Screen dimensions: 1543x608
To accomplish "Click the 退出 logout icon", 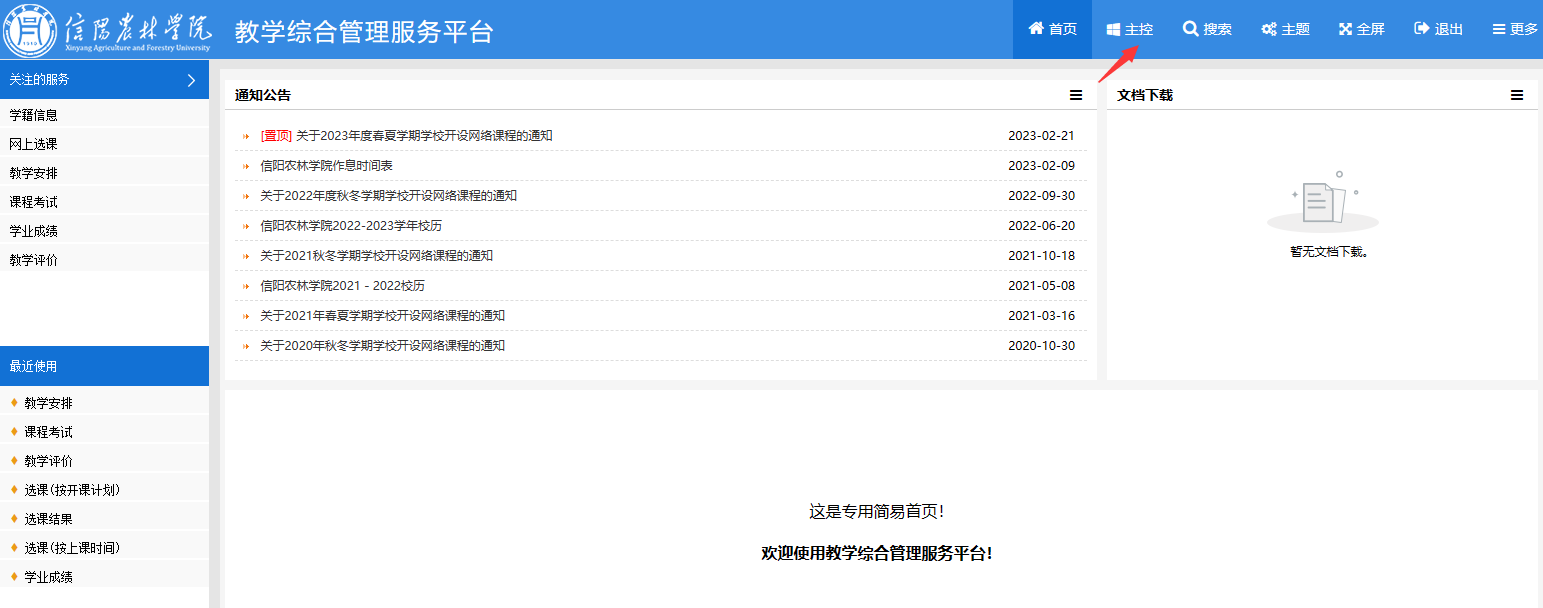I will (x=1421, y=29).
